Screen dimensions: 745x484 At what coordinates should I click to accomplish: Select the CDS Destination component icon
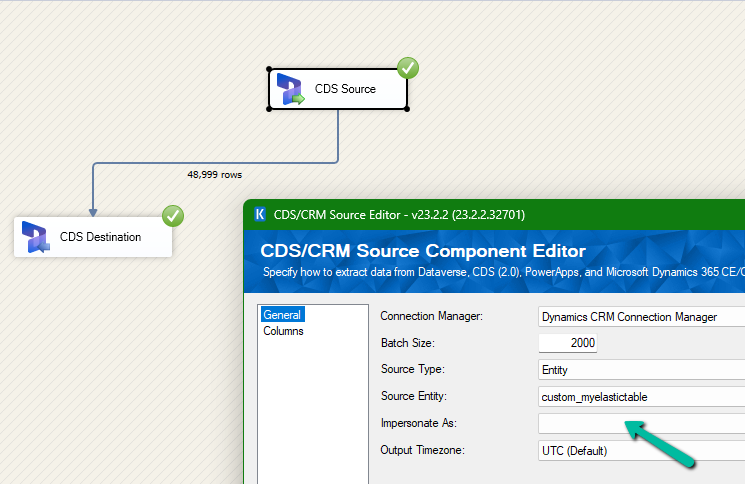(x=36, y=237)
